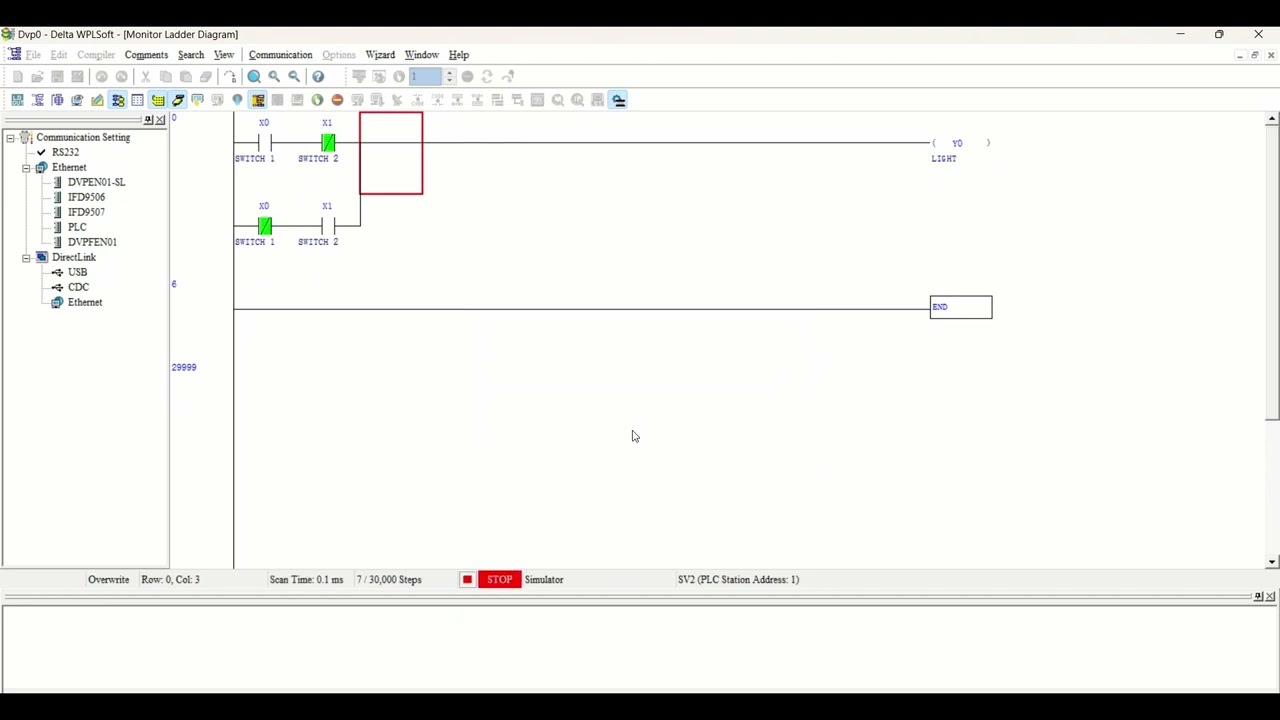
Task: Select the SFC mode icon
Action: (x=57, y=100)
